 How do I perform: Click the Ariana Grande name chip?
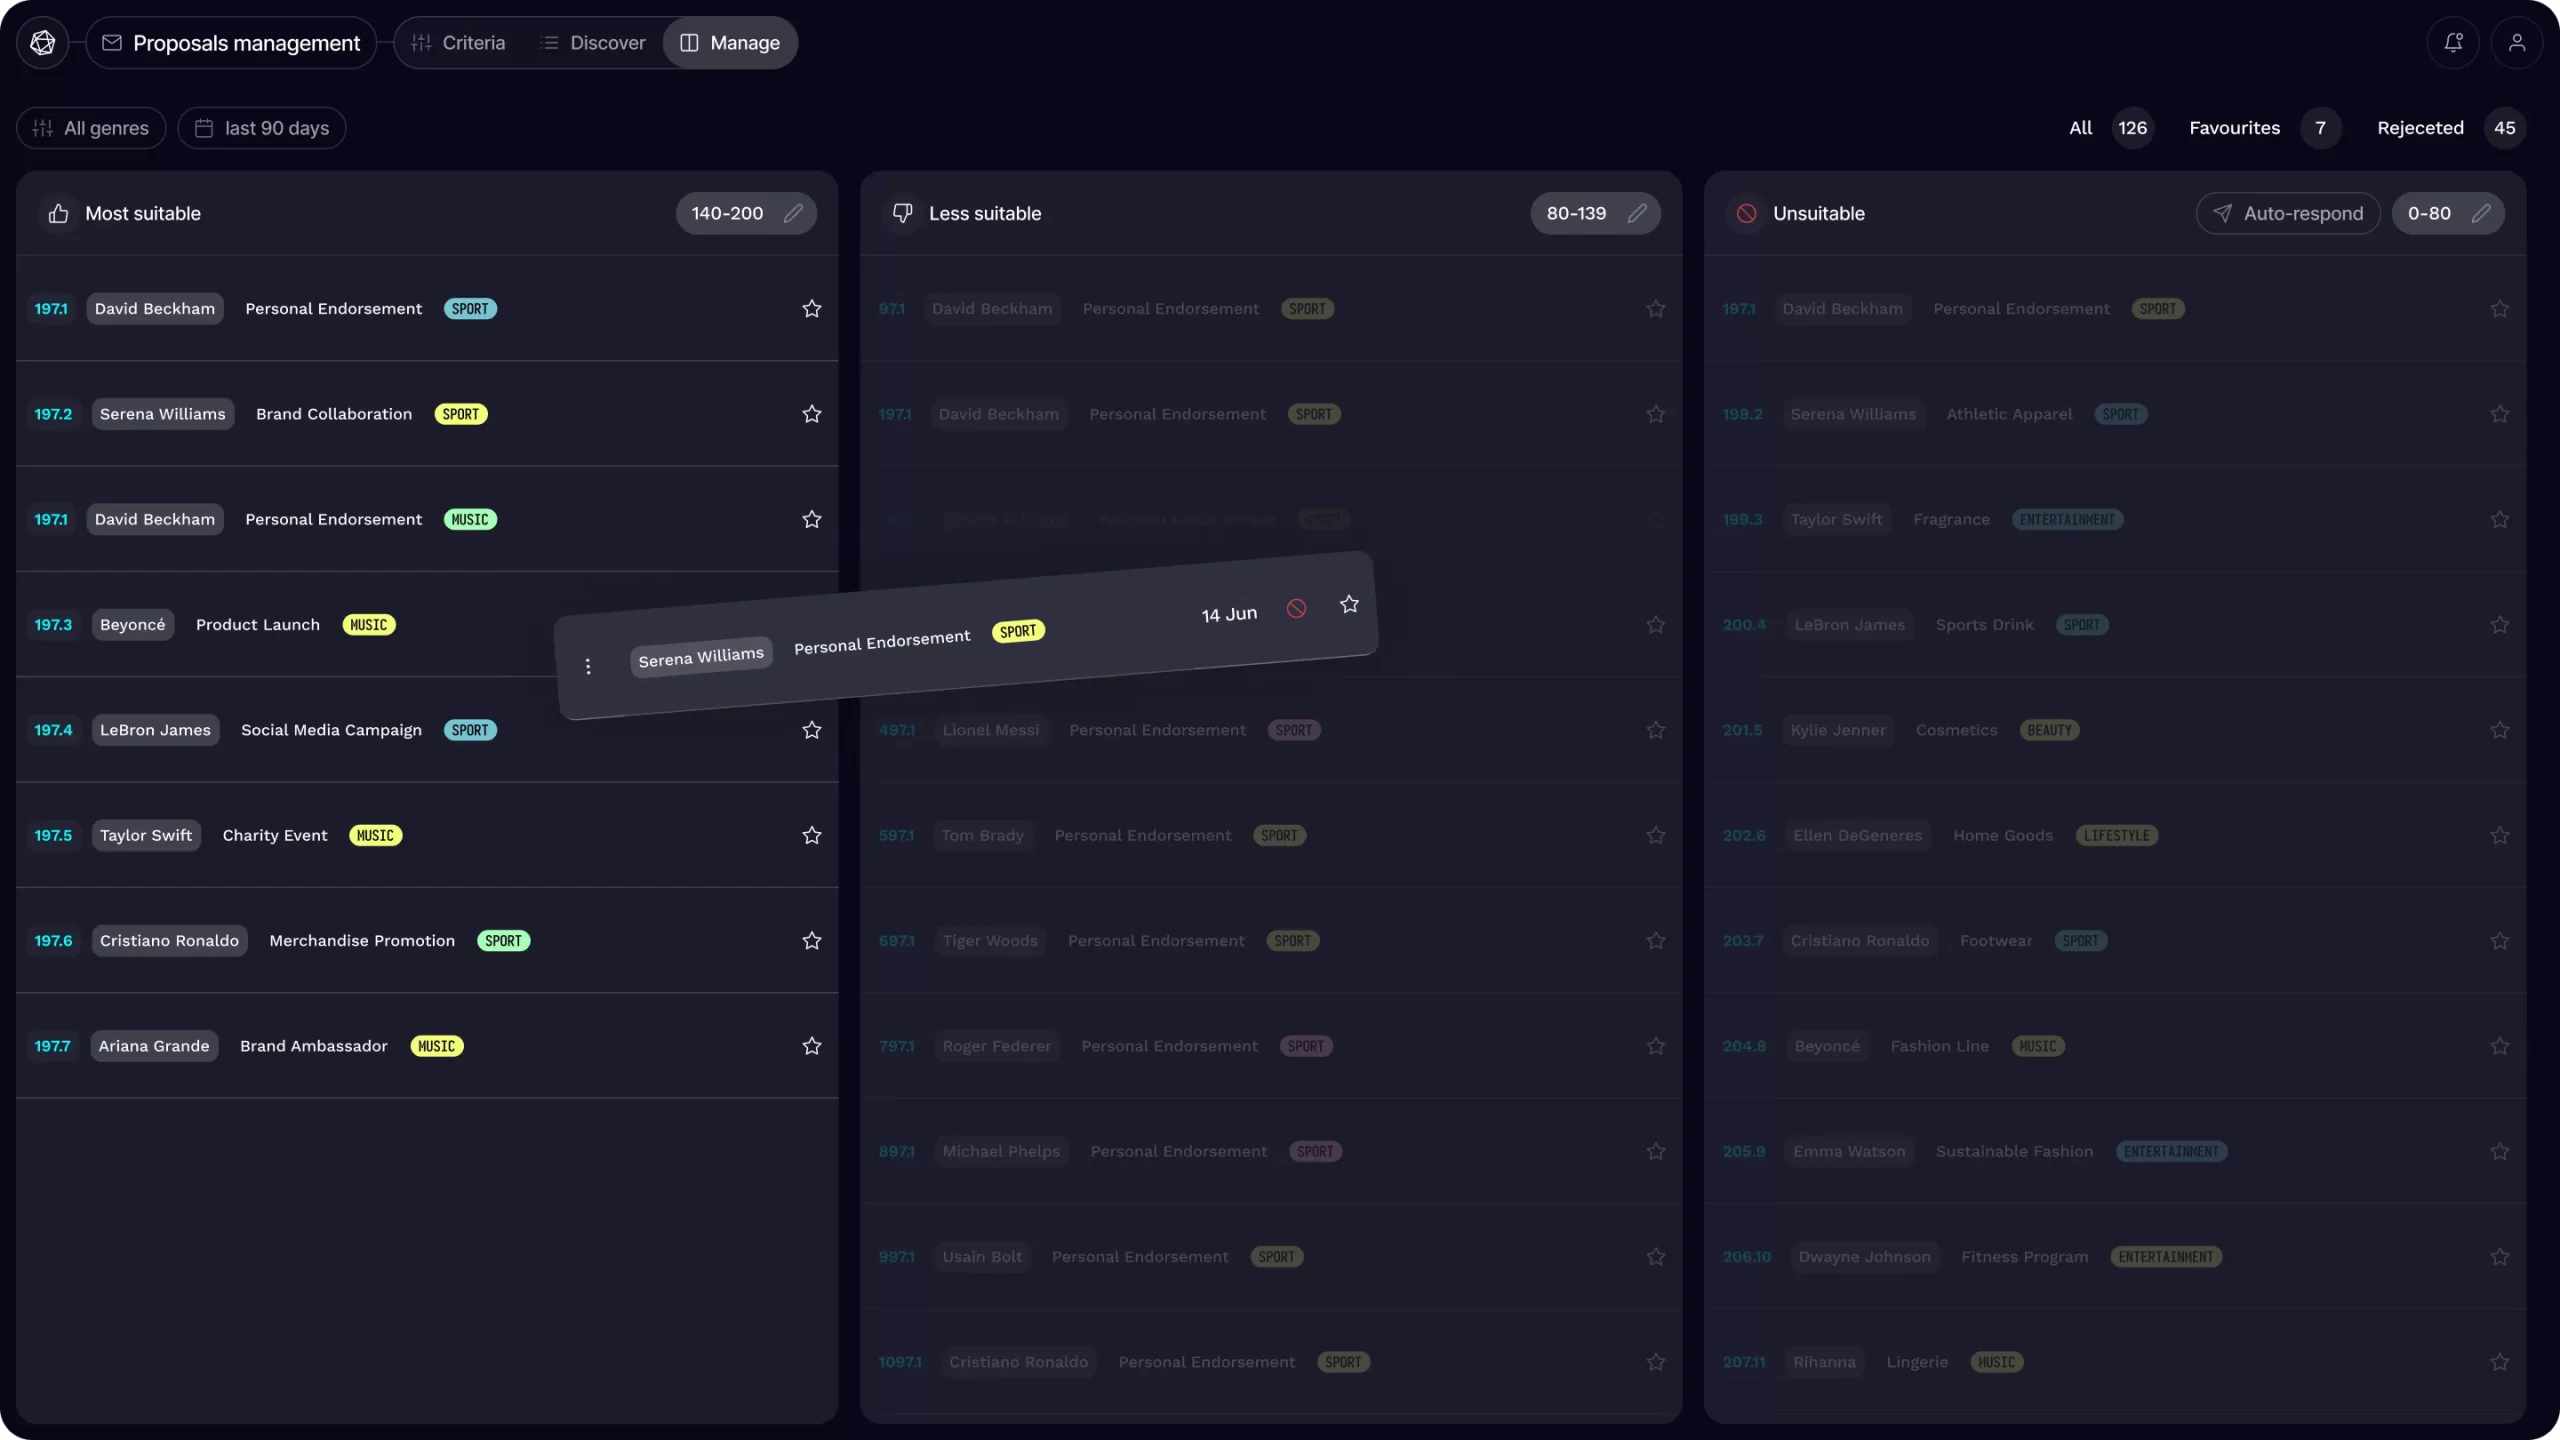click(154, 1046)
